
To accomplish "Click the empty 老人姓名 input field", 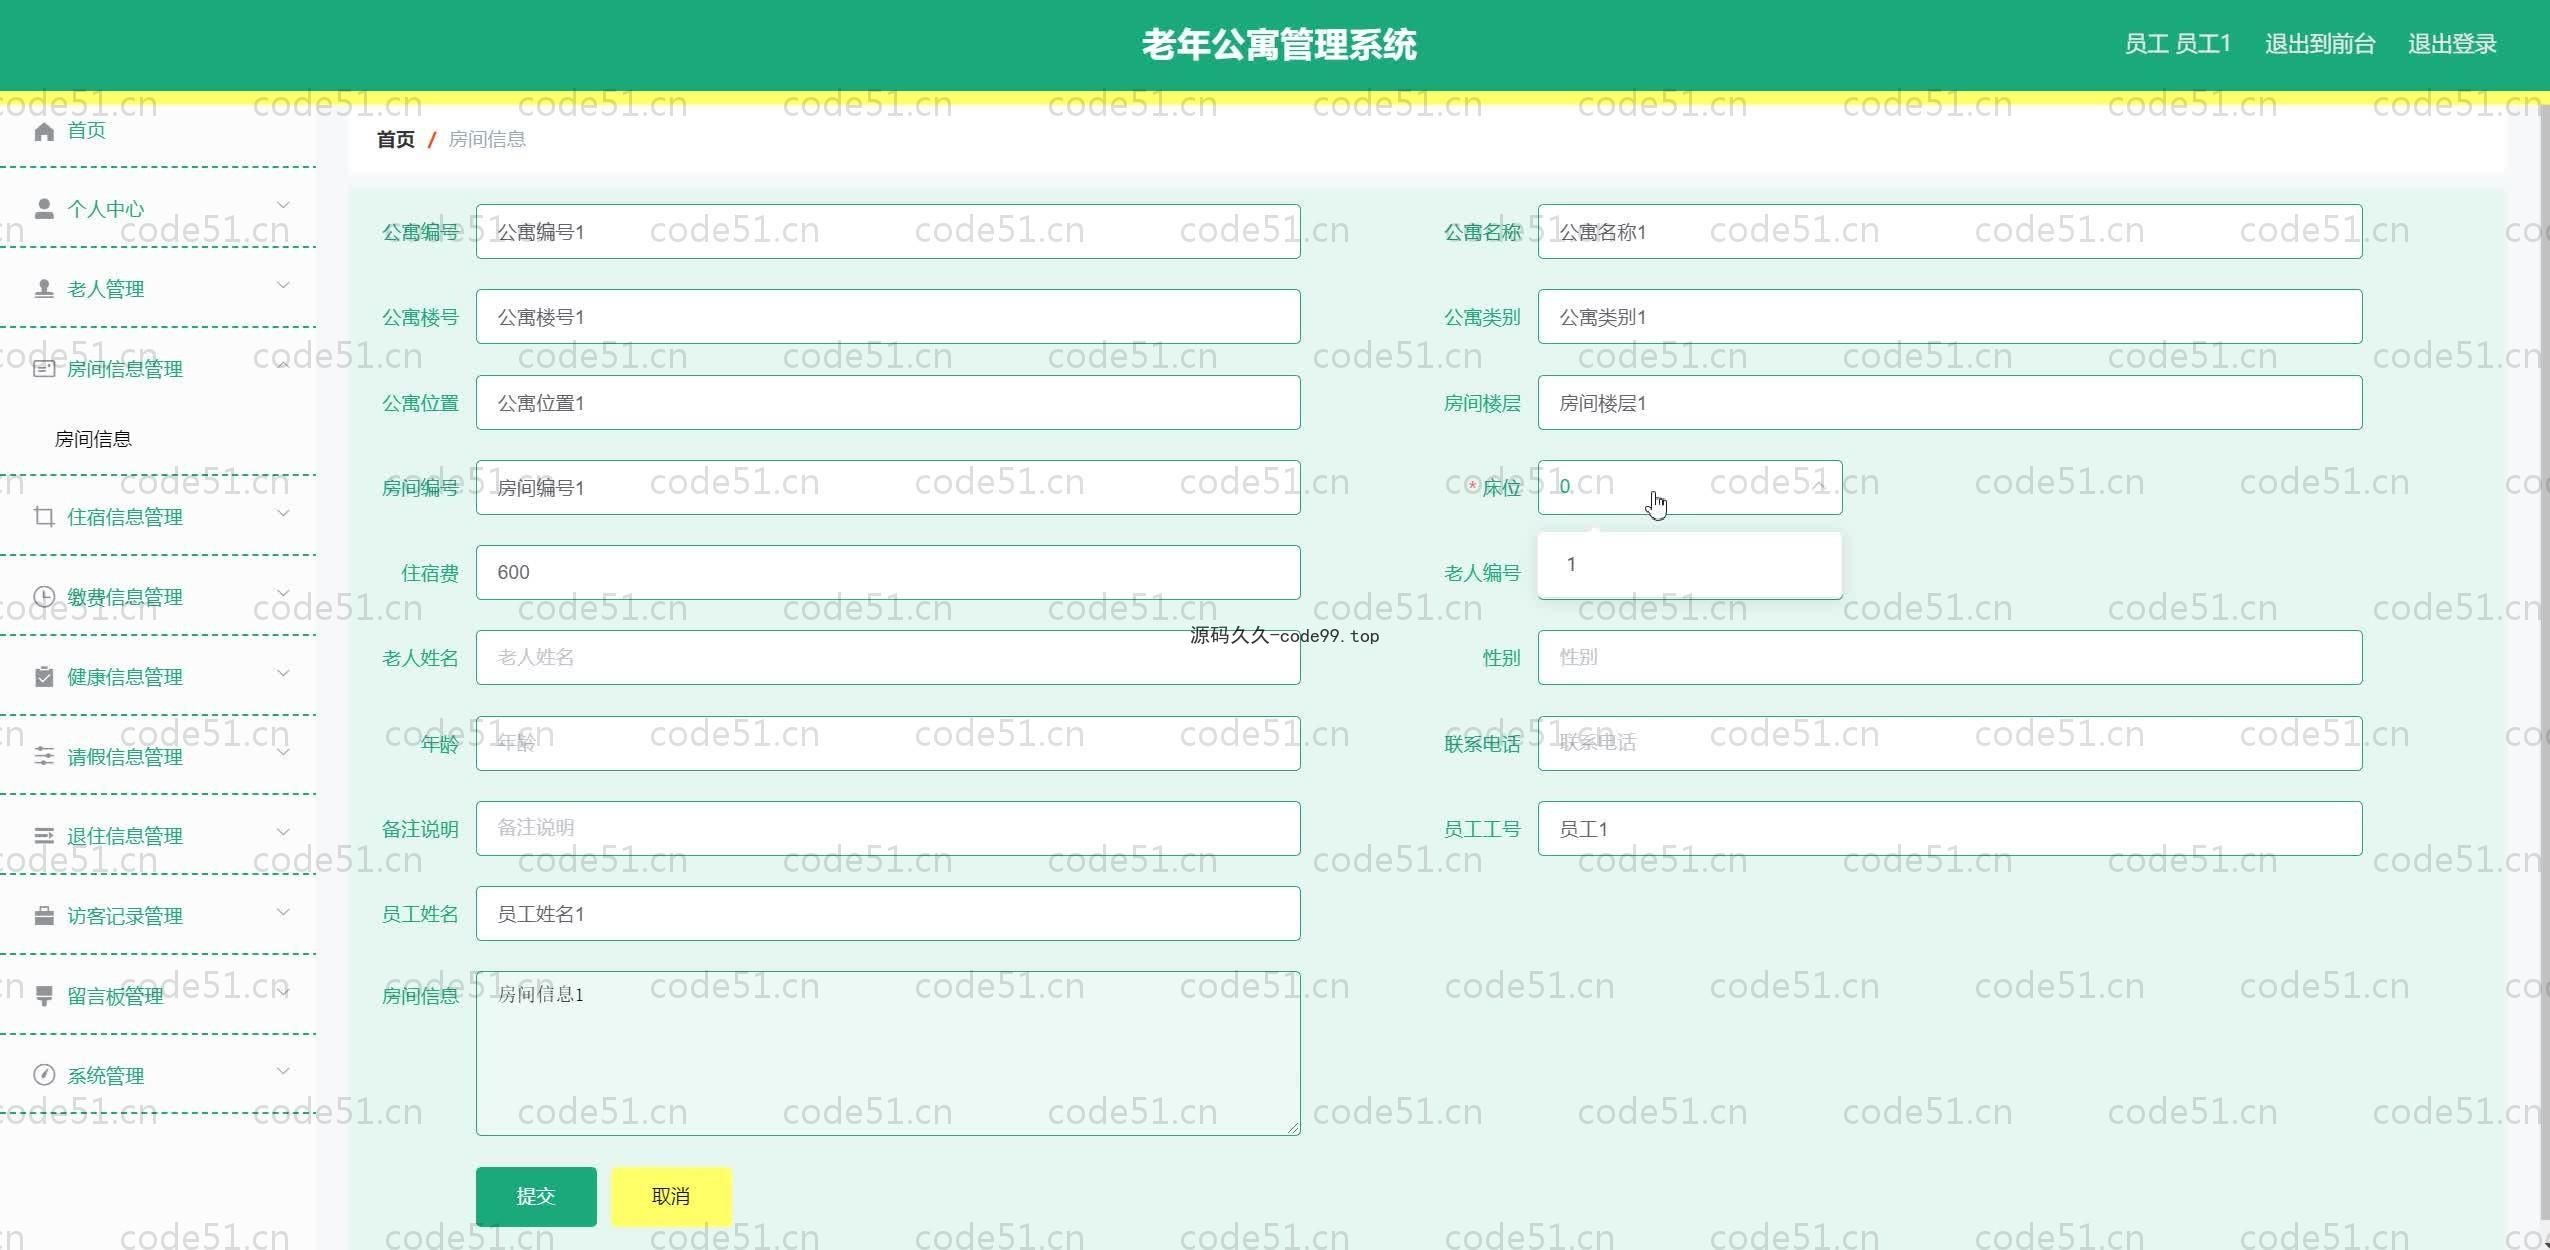I will (x=888, y=658).
